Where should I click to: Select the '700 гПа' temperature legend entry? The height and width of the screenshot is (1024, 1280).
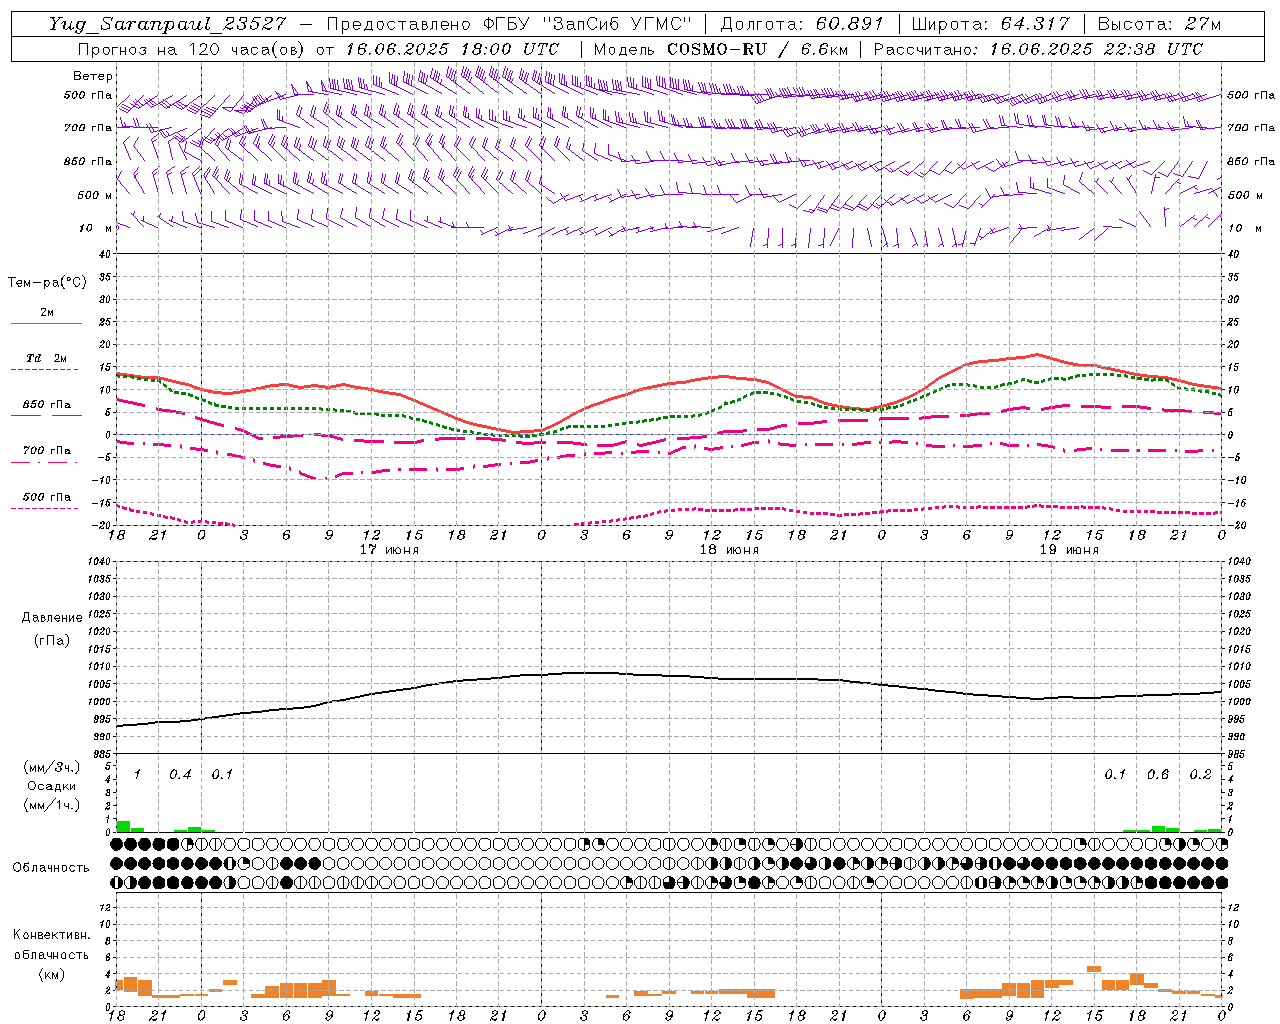[47, 451]
